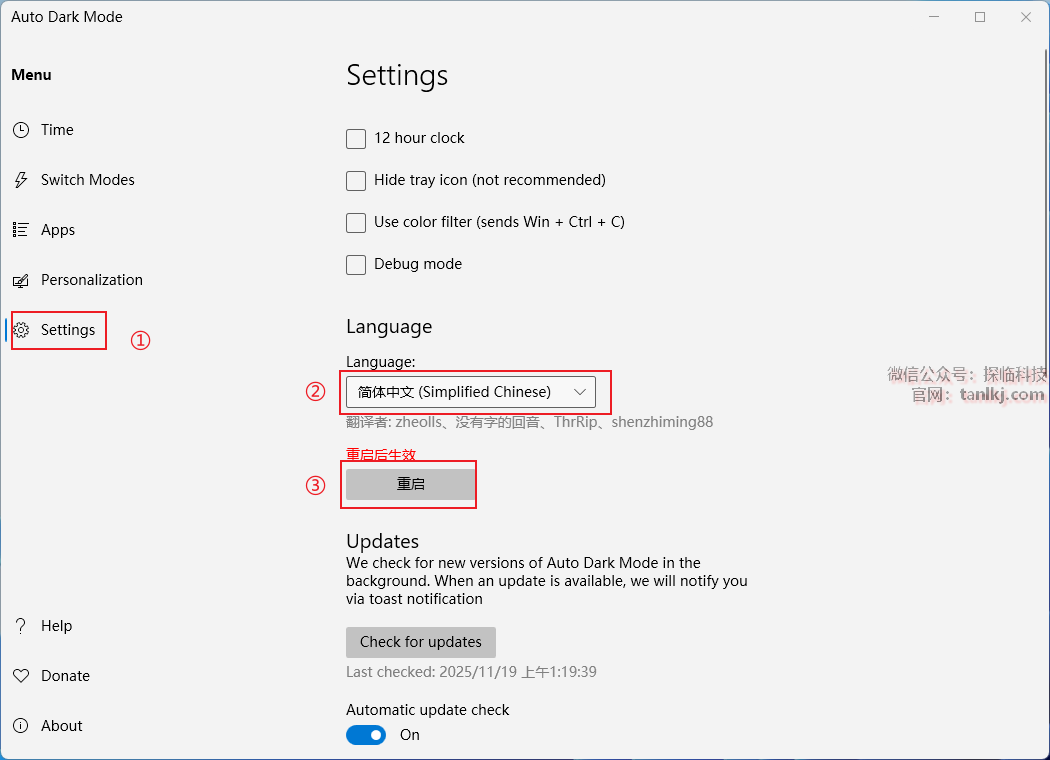Click the clock icon beside Time
The height and width of the screenshot is (760, 1050).
21,130
